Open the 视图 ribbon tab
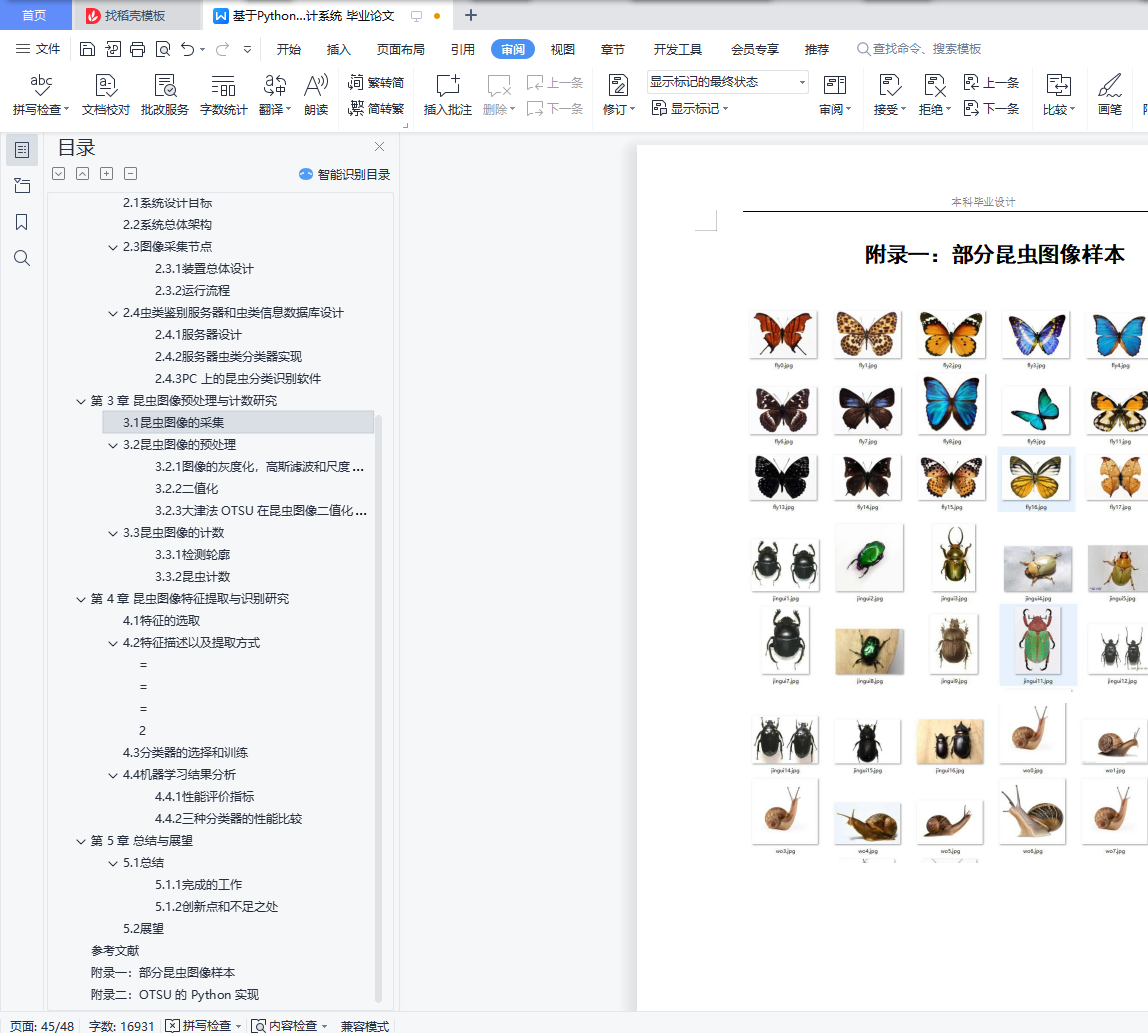Image resolution: width=1148 pixels, height=1033 pixels. click(562, 49)
